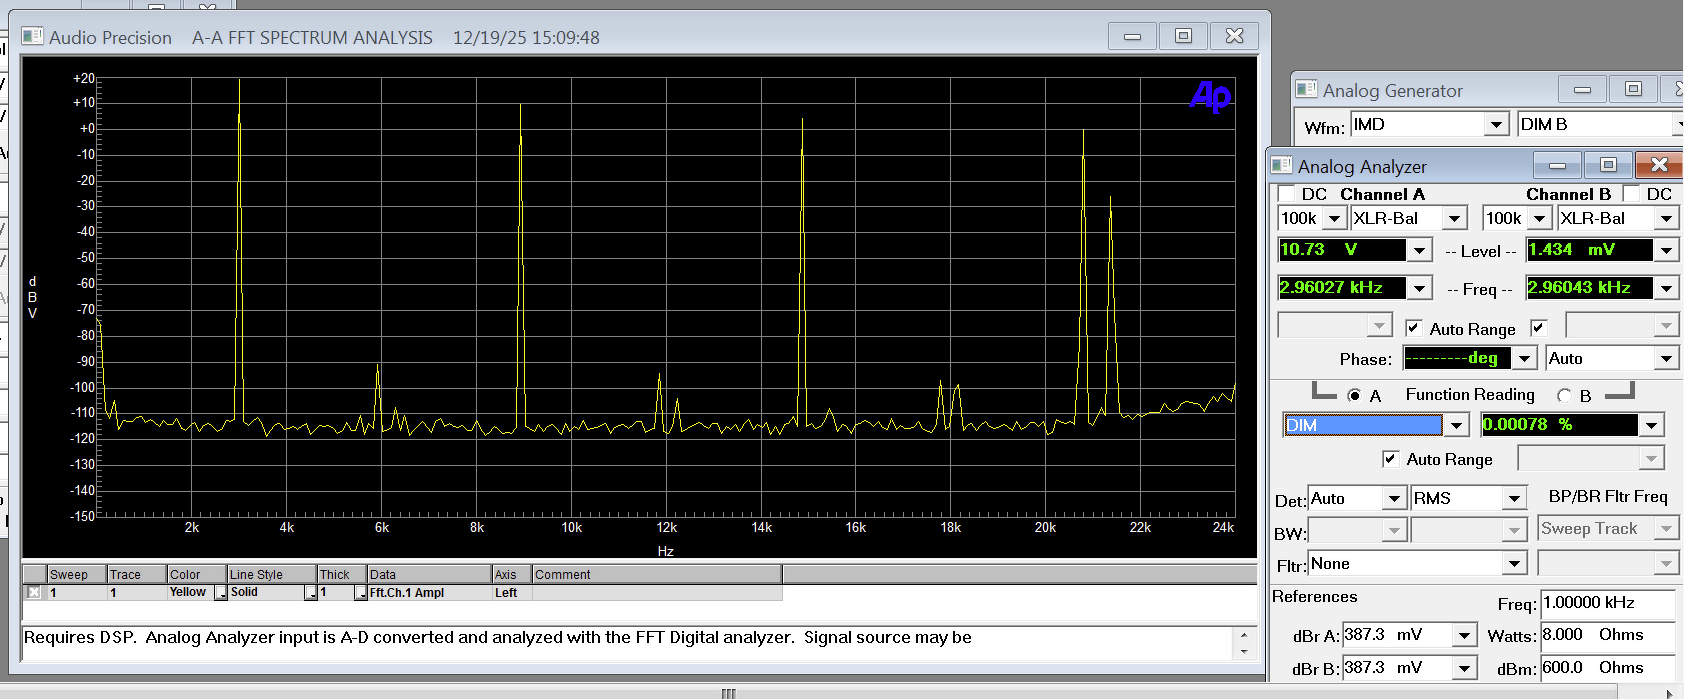Open the RMS detector type dropdown

pos(1515,498)
